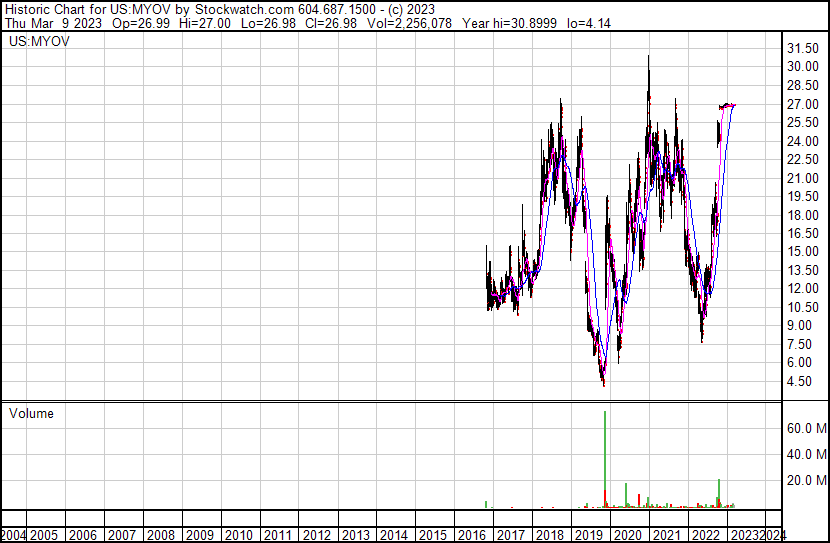Click the 30.00 price axis label

tap(803, 67)
